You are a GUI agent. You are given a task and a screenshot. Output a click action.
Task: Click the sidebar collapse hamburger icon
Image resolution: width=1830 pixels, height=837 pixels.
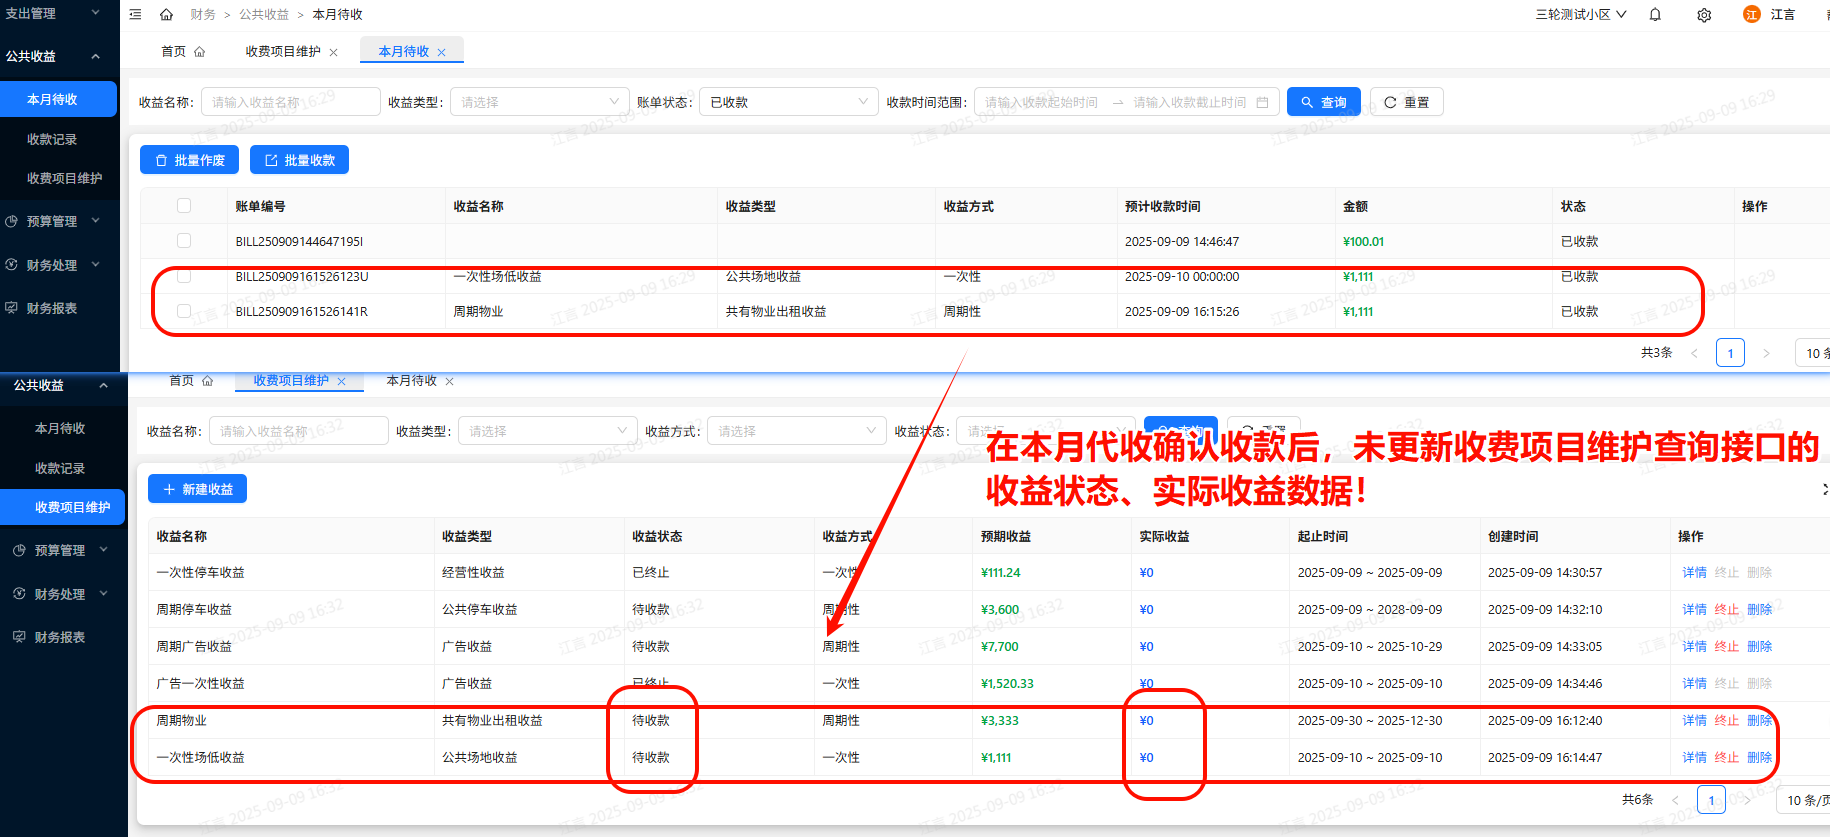point(136,14)
